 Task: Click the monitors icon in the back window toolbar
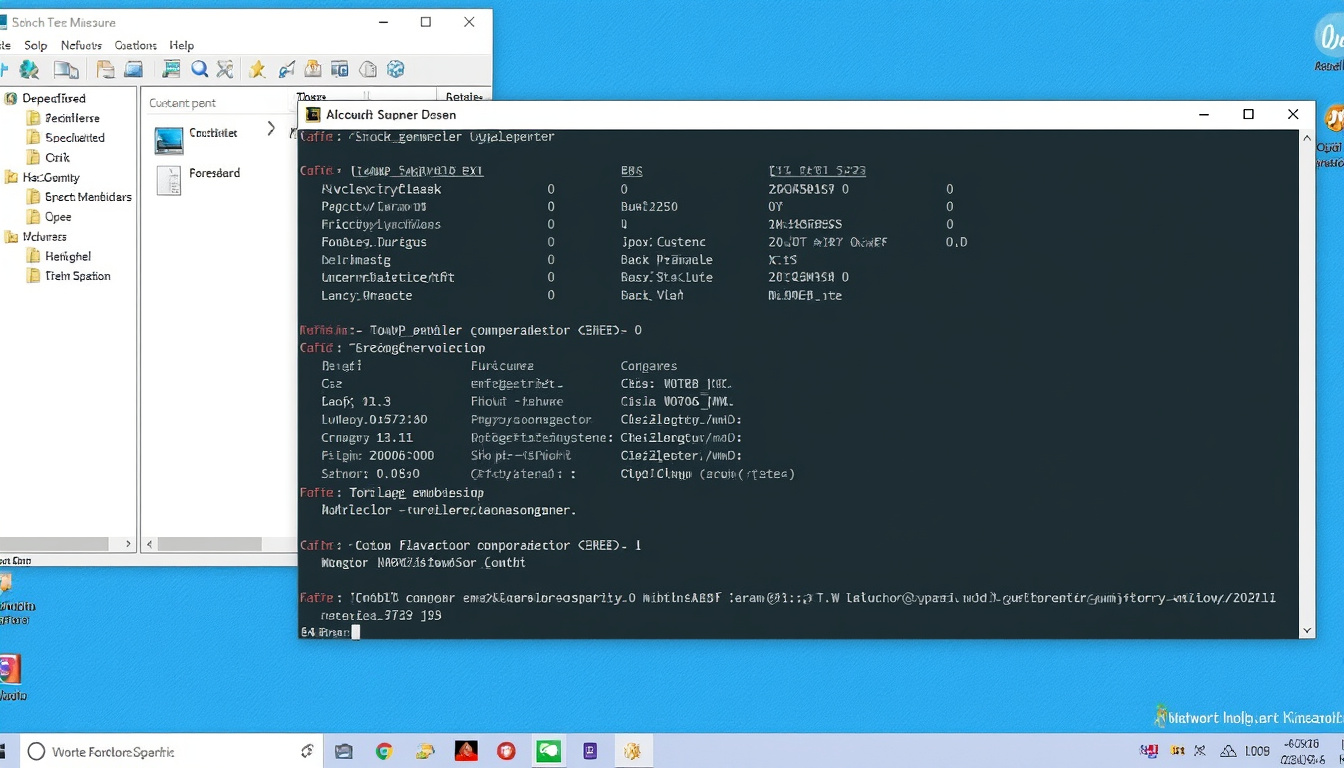coord(66,69)
